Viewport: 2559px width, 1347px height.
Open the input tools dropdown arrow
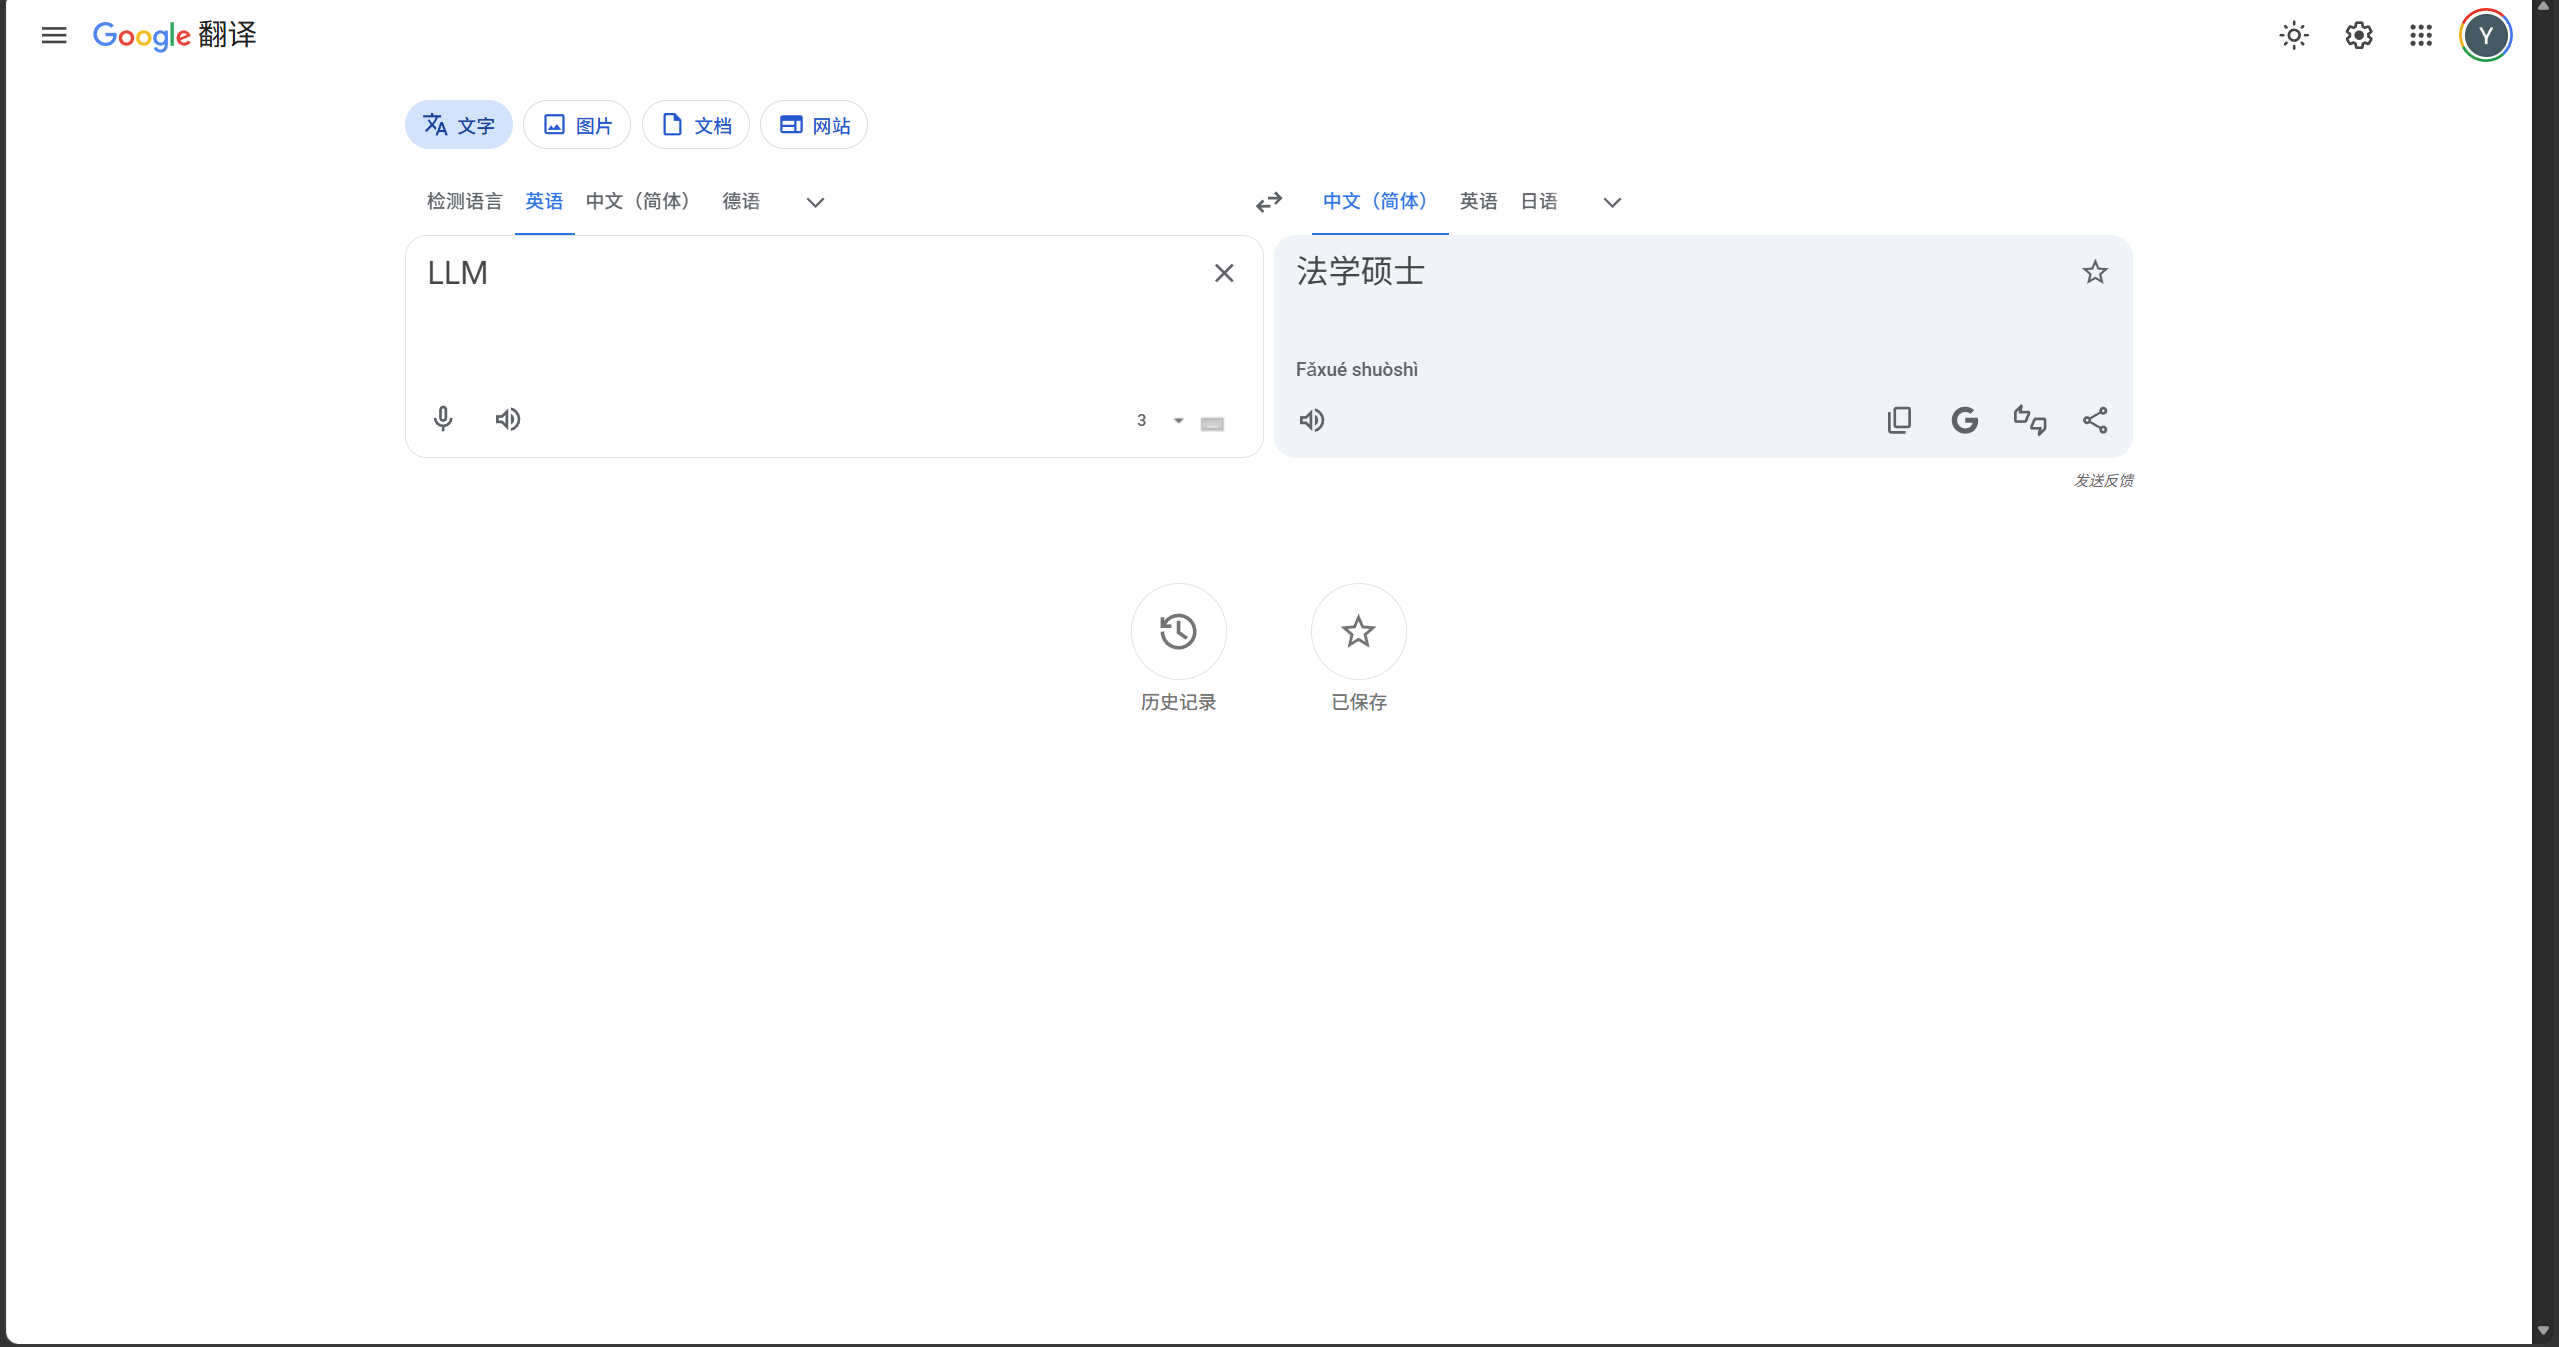[1179, 421]
